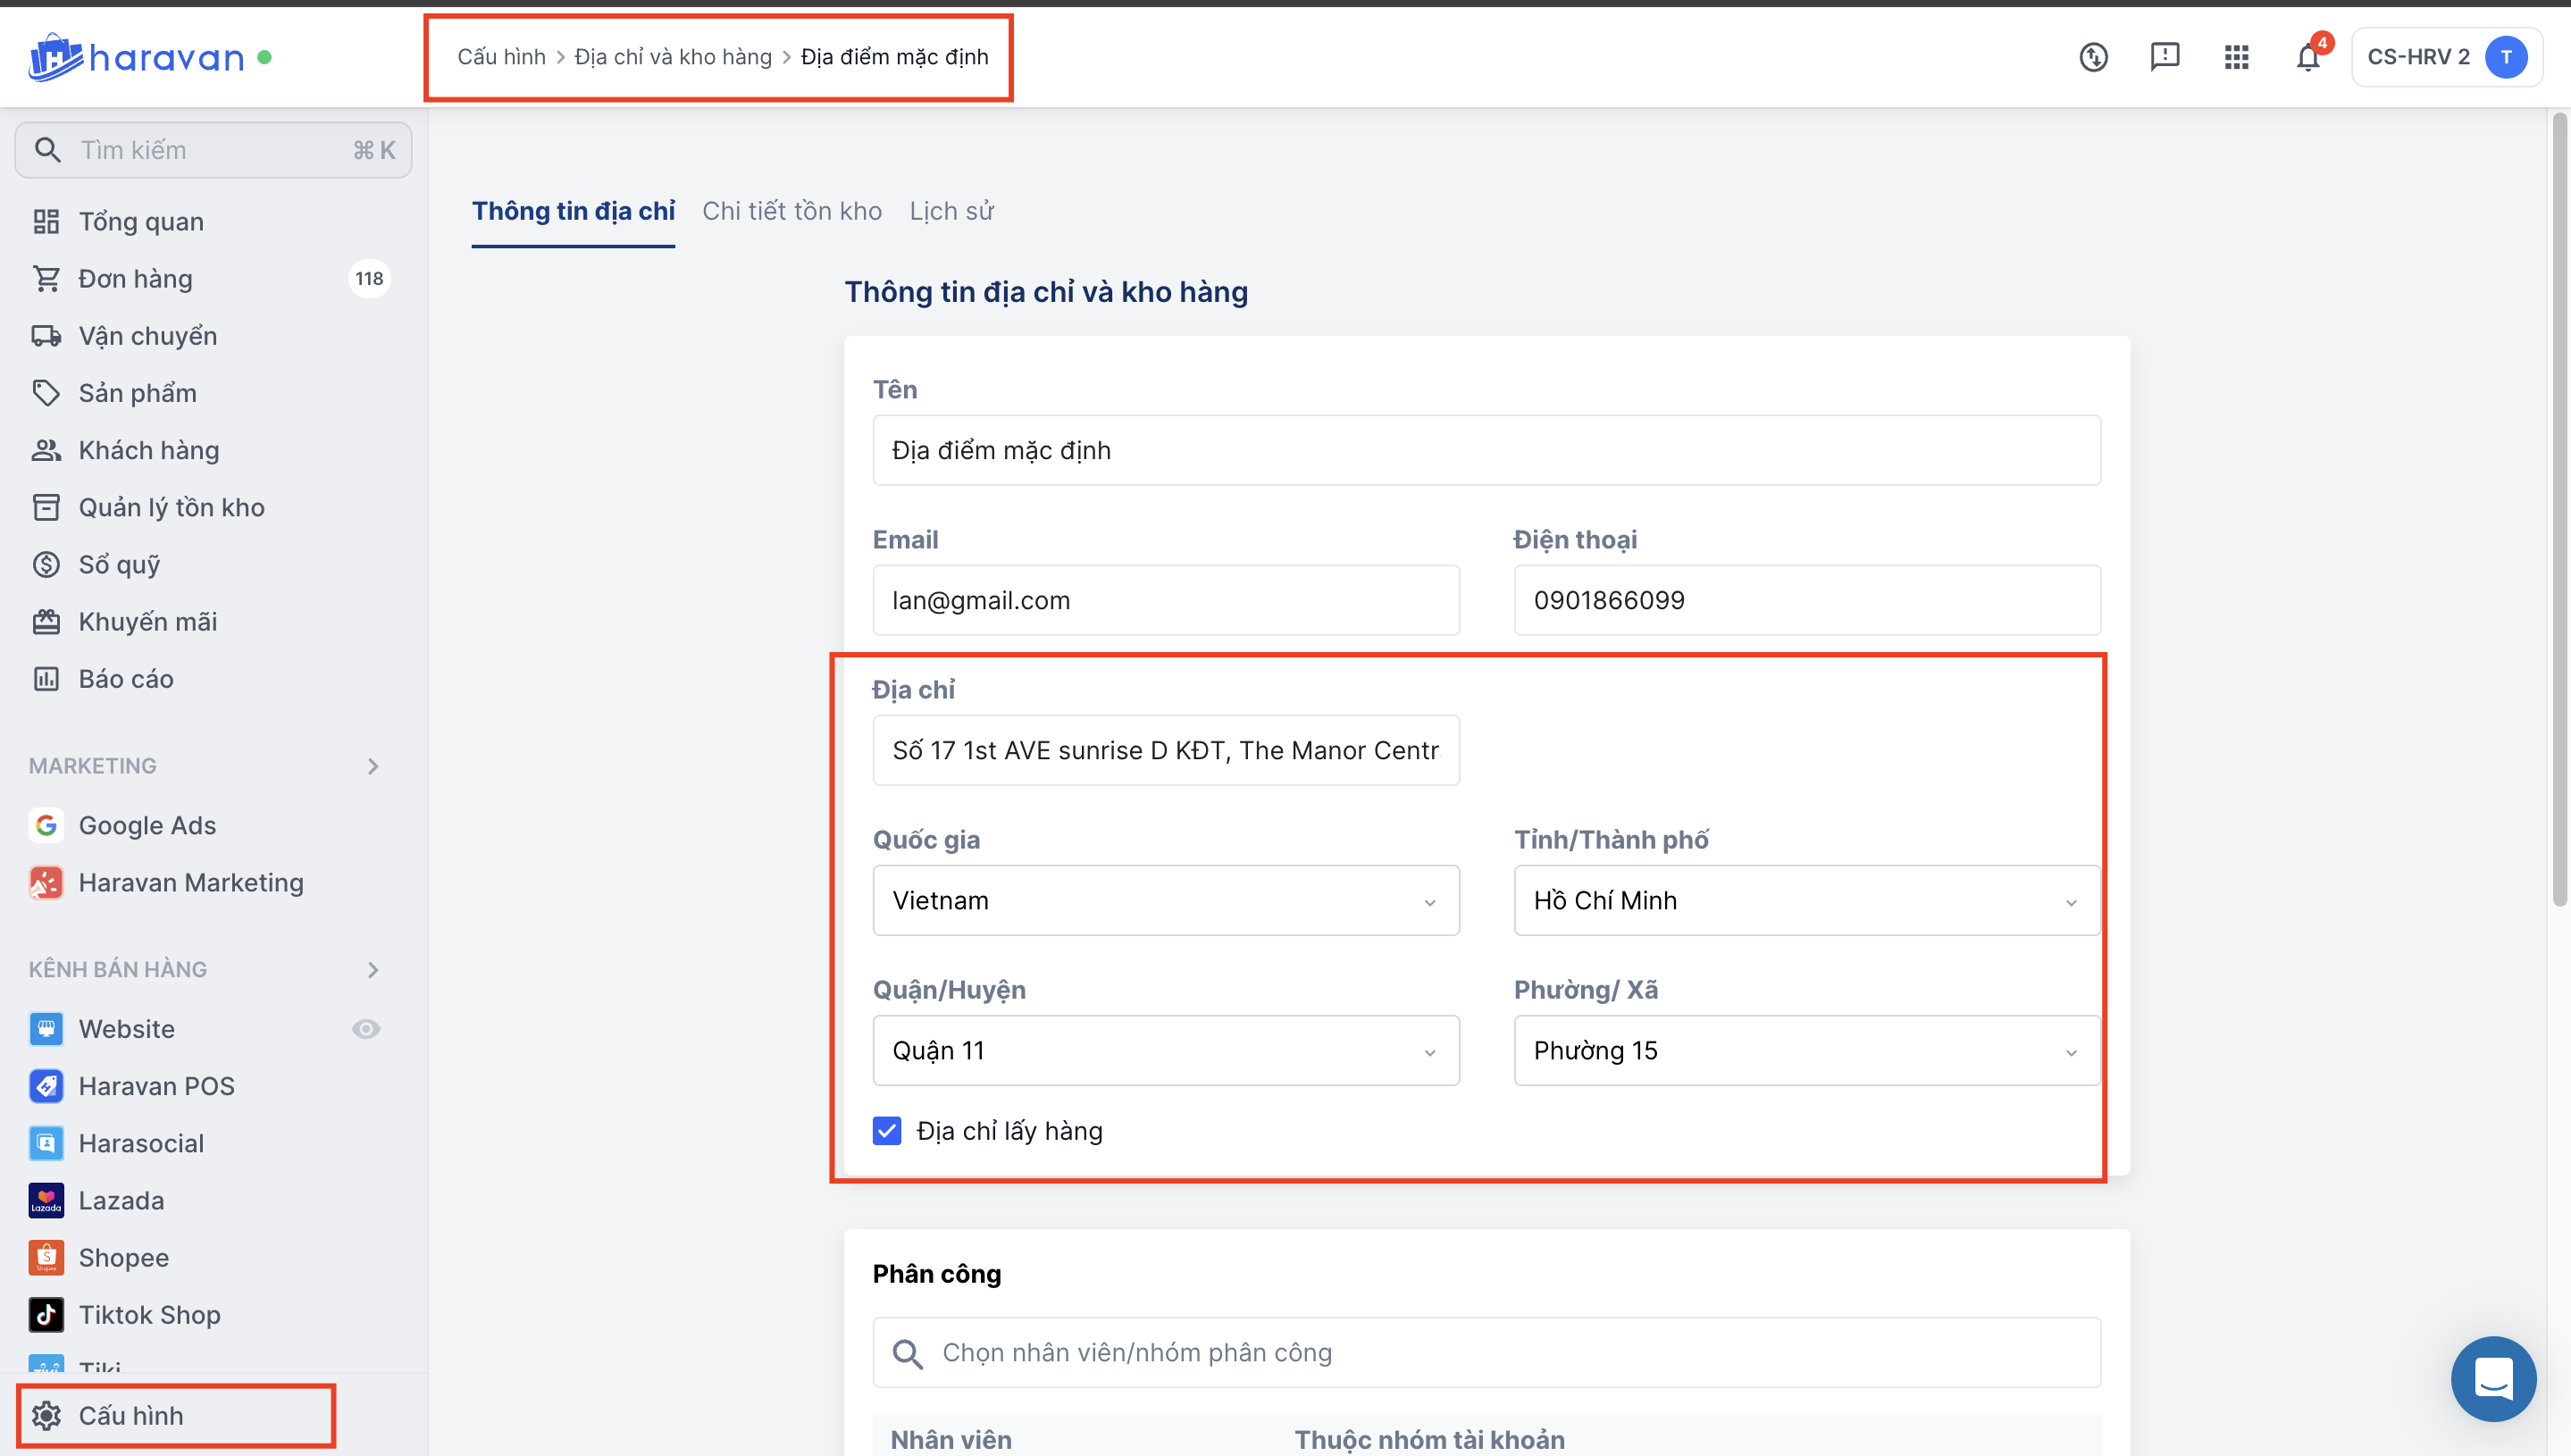Open the Quận/Huyện Quận 11 dropdown

(1165, 1050)
